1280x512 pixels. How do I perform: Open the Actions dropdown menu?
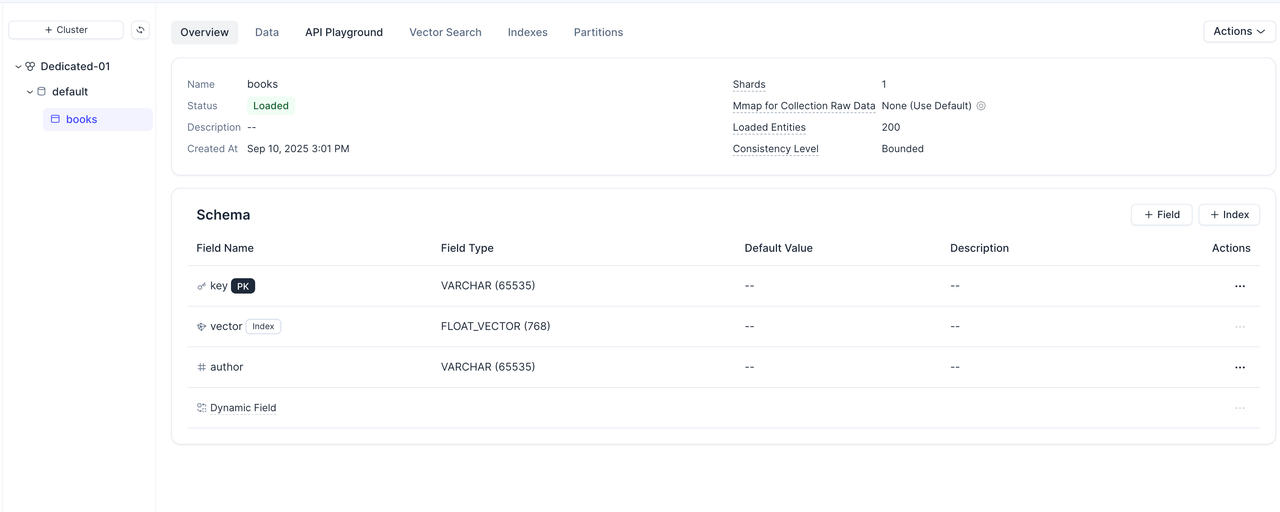pos(1238,32)
